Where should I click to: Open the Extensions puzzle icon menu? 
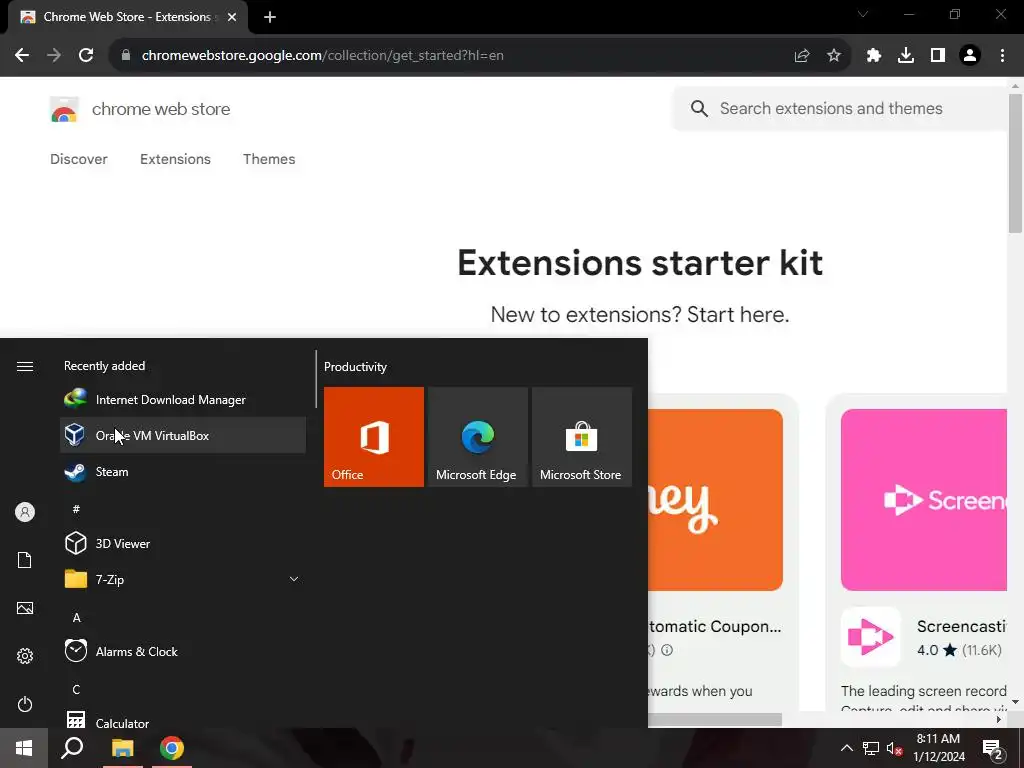tap(874, 56)
